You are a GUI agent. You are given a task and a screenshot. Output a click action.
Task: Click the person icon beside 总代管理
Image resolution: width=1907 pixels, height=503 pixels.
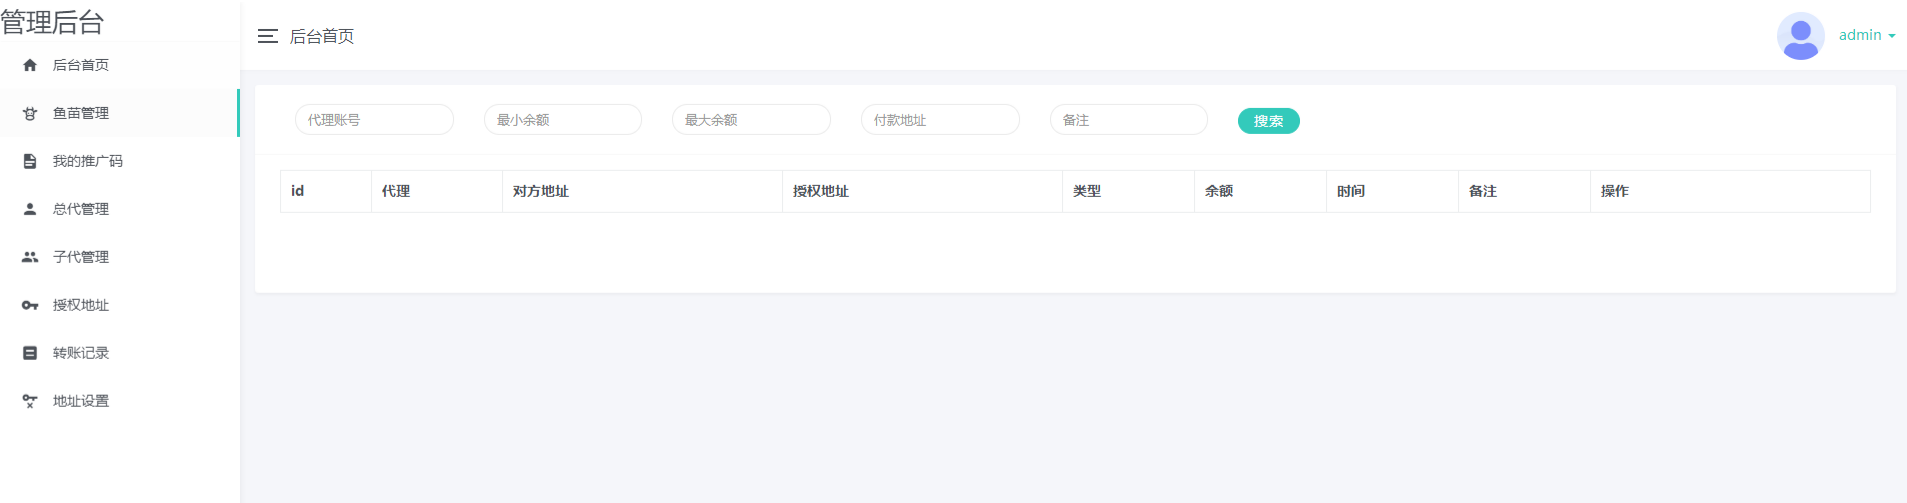coord(30,209)
